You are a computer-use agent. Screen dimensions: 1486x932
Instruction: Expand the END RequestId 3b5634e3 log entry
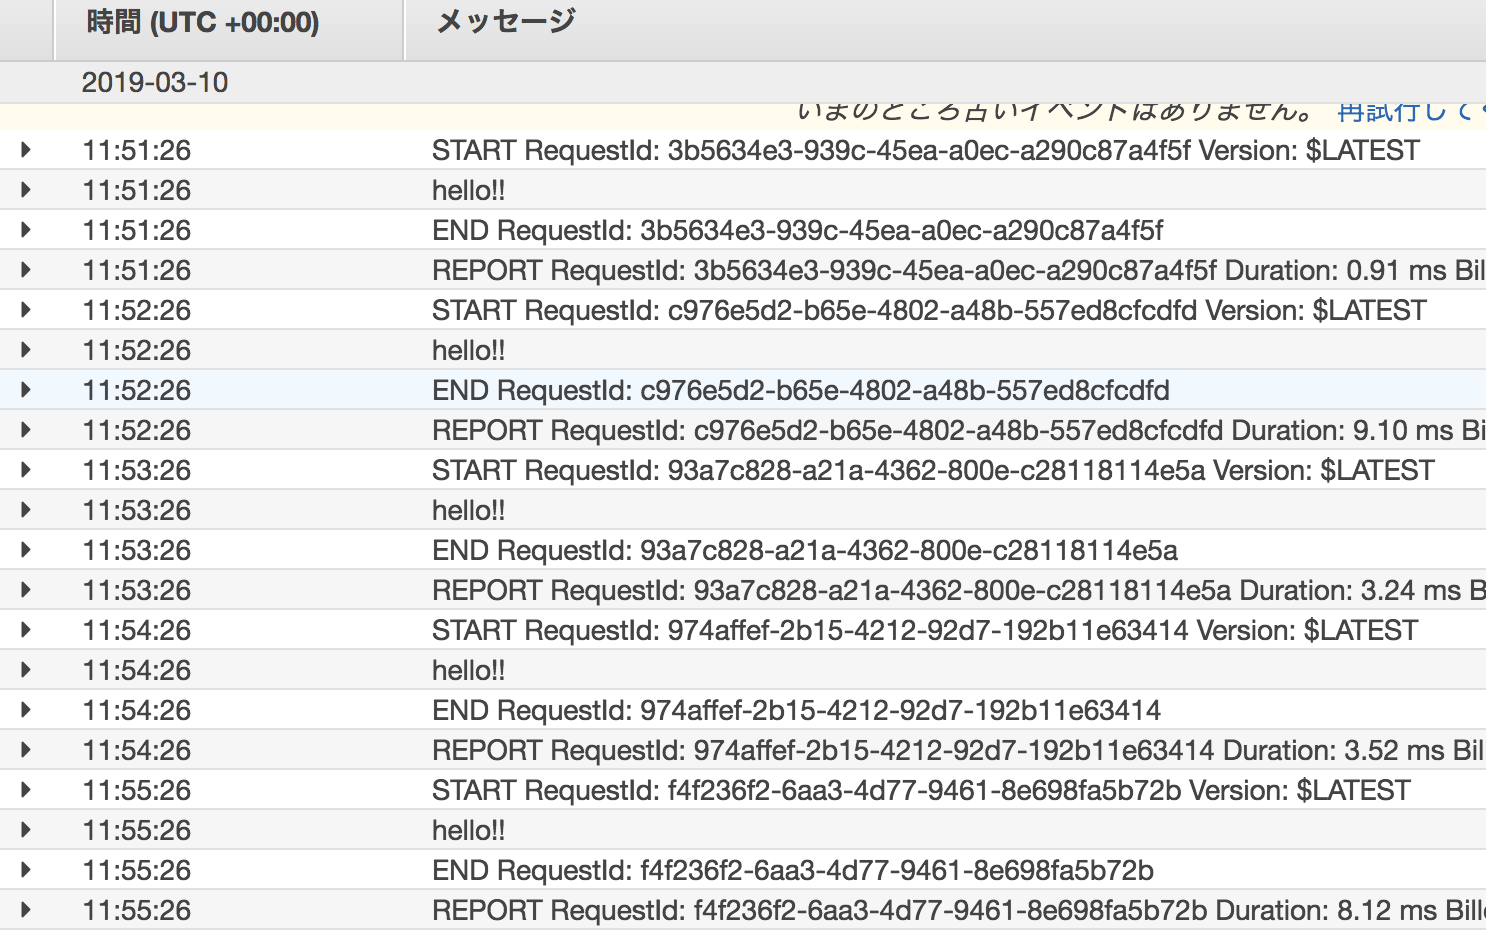(x=25, y=230)
